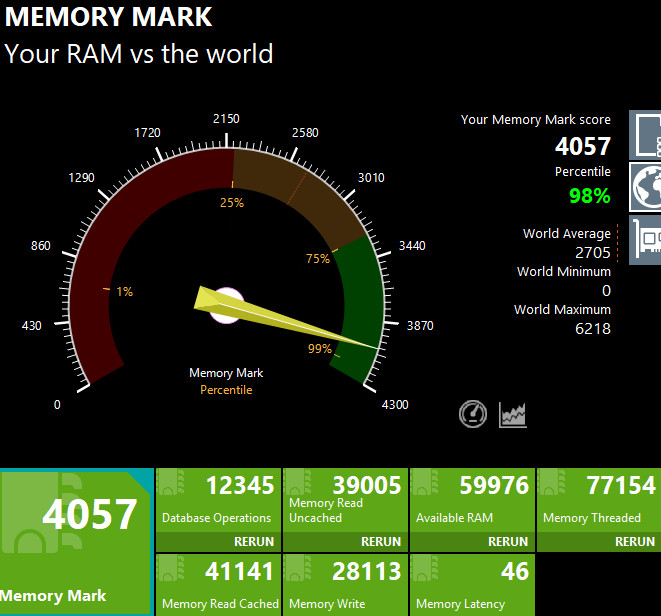Click the 25% marker on the gauge

232,203
